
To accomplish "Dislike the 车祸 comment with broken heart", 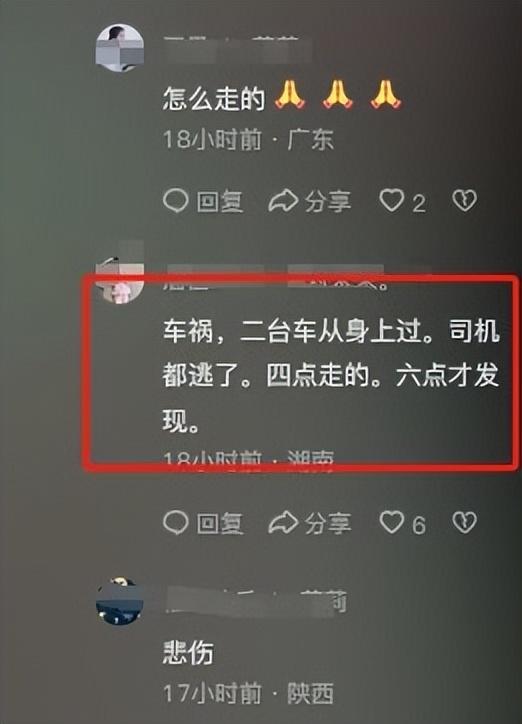I will tap(464, 523).
